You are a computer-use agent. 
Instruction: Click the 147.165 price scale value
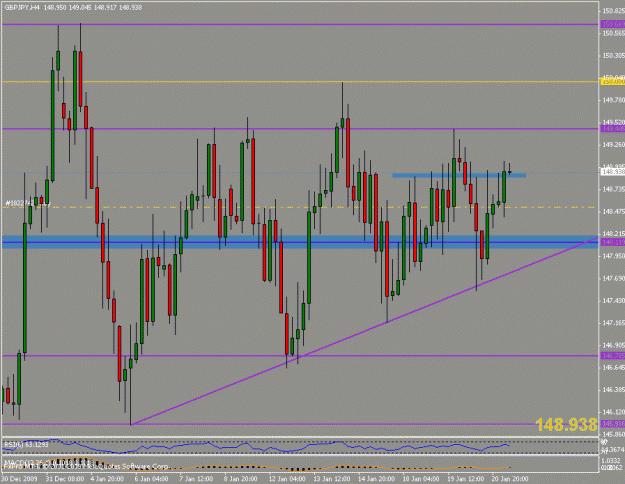(613, 323)
